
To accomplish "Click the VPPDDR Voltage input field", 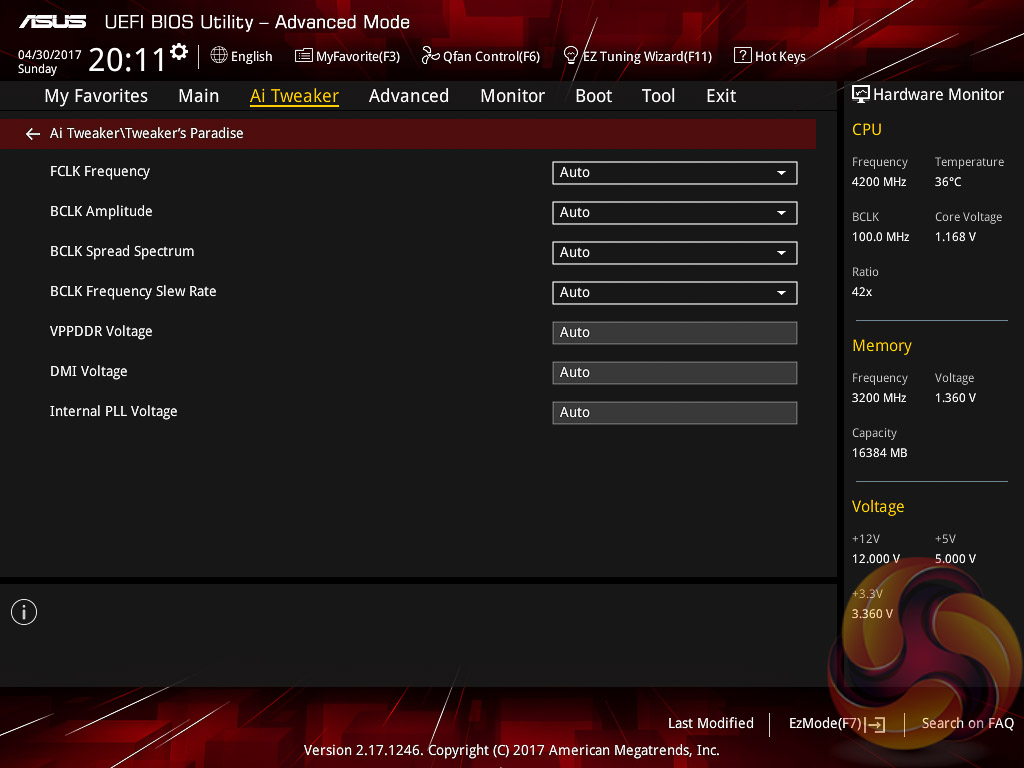I will pyautogui.click(x=674, y=332).
